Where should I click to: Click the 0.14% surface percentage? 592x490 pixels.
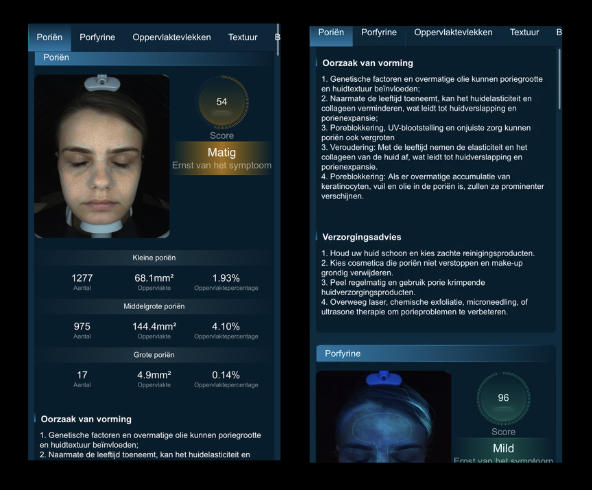click(226, 375)
